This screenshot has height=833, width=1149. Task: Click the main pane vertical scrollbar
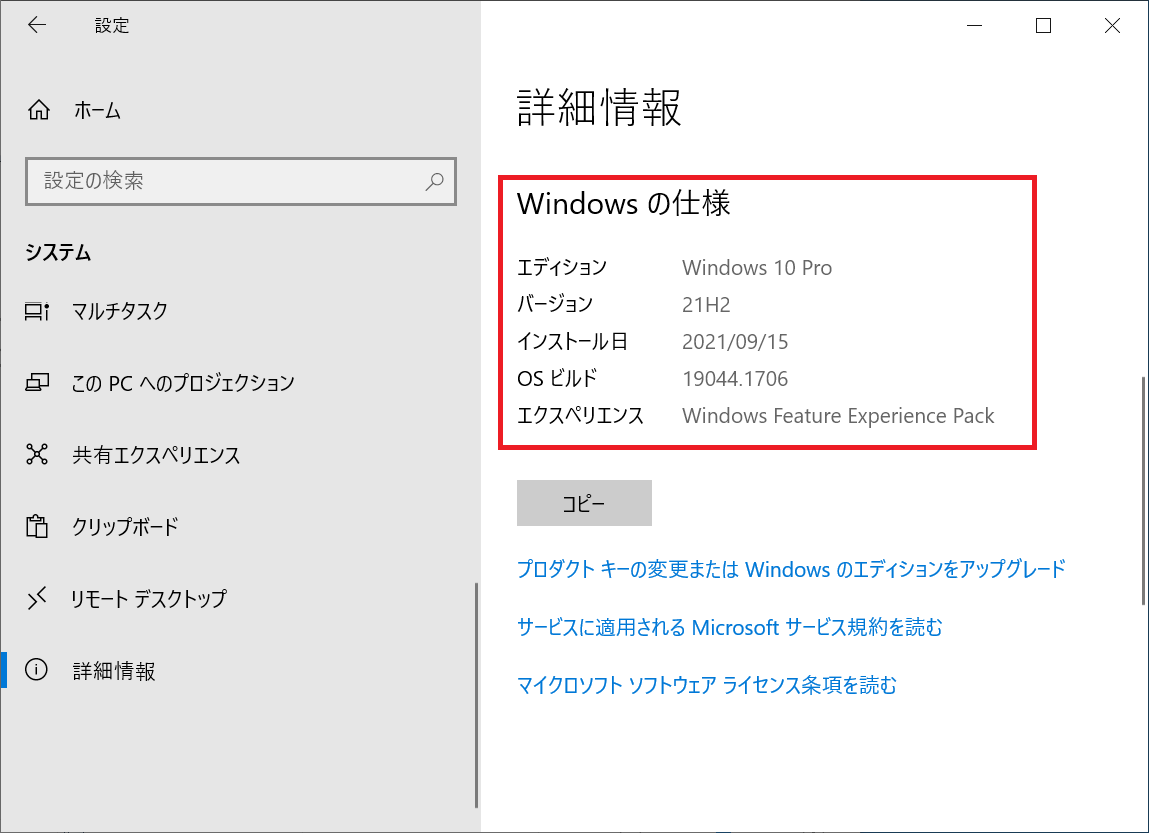(1144, 490)
